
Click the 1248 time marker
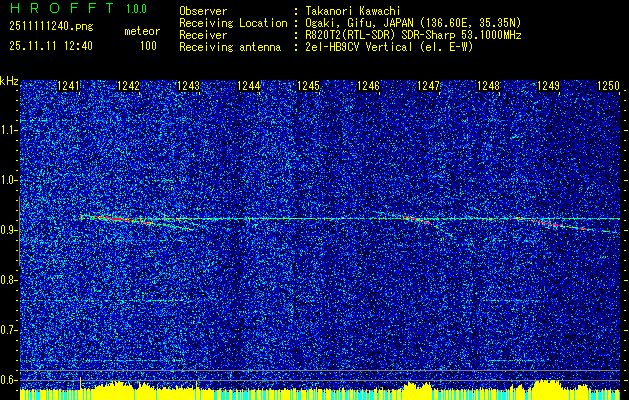[x=489, y=85]
